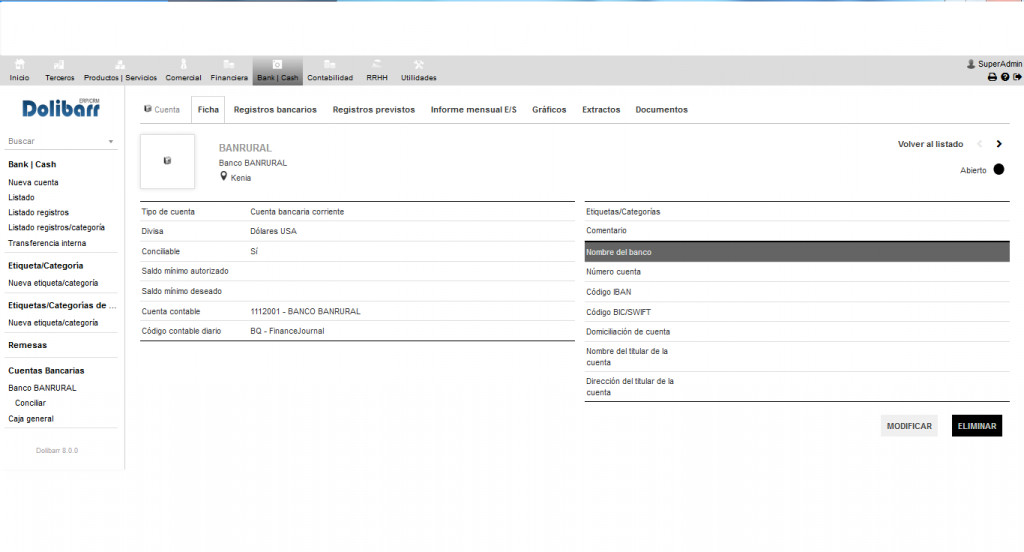
Task: Click the Volver al listado link
Action: (x=930, y=144)
